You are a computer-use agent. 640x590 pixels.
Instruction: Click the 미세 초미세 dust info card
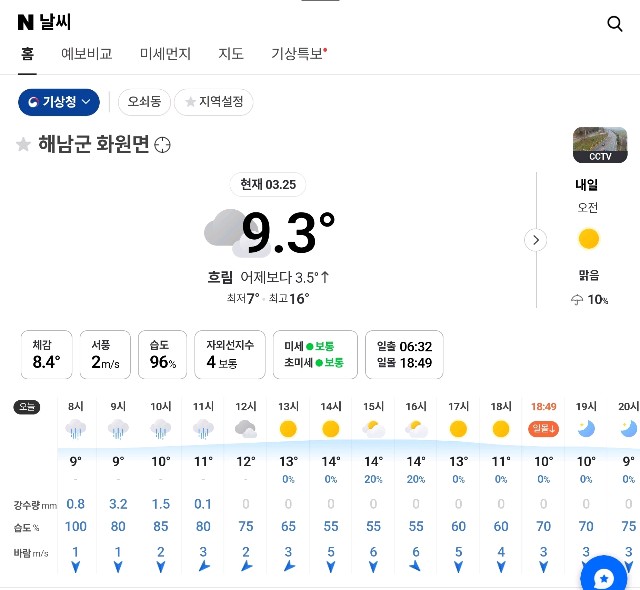tap(315, 354)
